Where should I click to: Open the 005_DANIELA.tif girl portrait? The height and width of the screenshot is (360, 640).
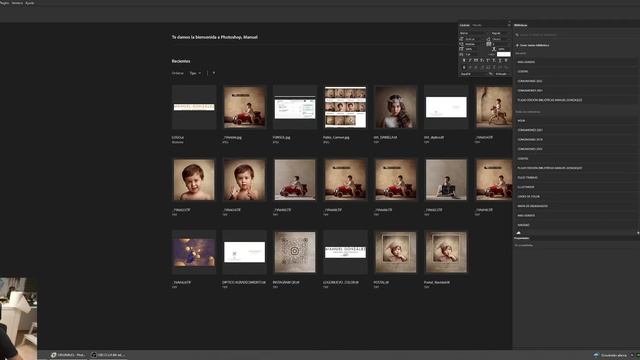396,107
